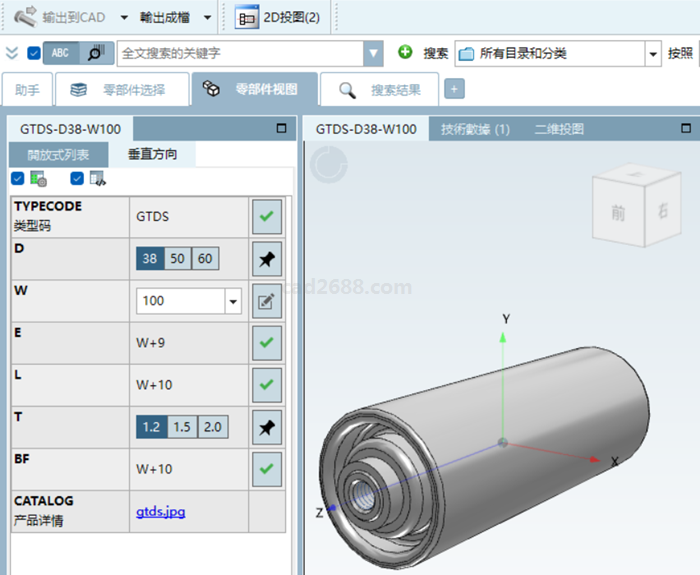Image resolution: width=700 pixels, height=575 pixels.
Task: Click the plus icon to add new tab
Action: [x=454, y=90]
